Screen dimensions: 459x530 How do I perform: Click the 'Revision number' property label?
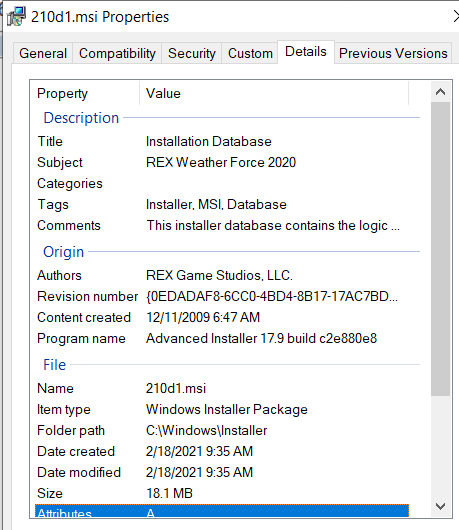88,296
